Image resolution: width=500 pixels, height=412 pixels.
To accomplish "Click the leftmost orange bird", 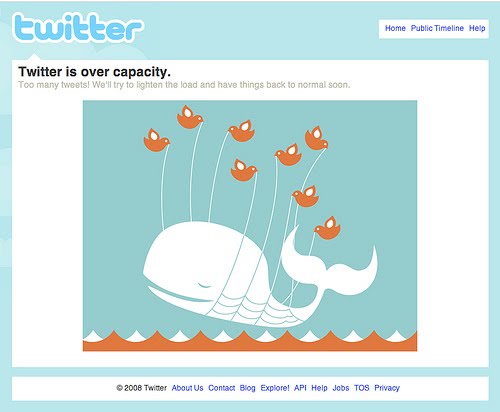I will tap(156, 140).
